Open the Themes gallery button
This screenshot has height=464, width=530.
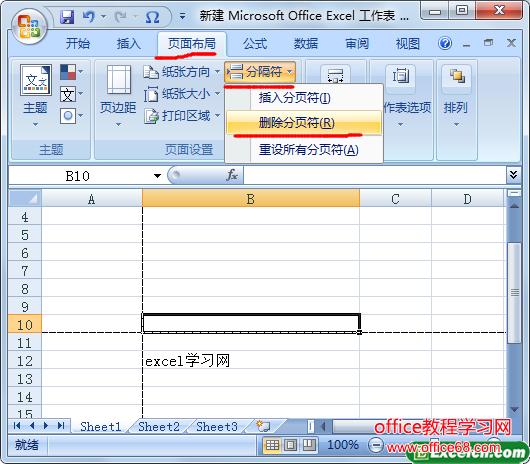click(35, 96)
